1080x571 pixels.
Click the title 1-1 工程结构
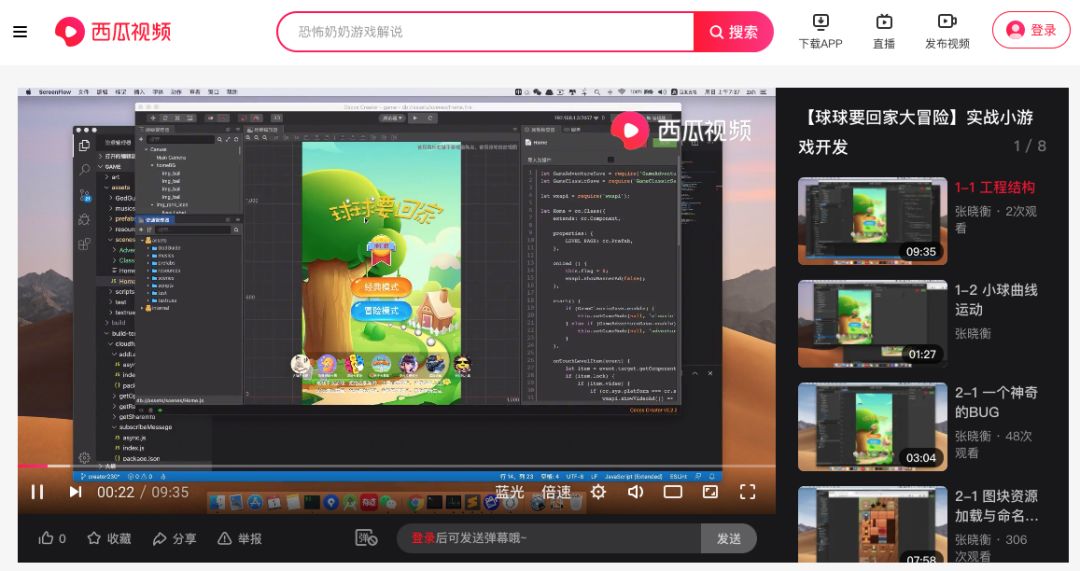pos(995,187)
